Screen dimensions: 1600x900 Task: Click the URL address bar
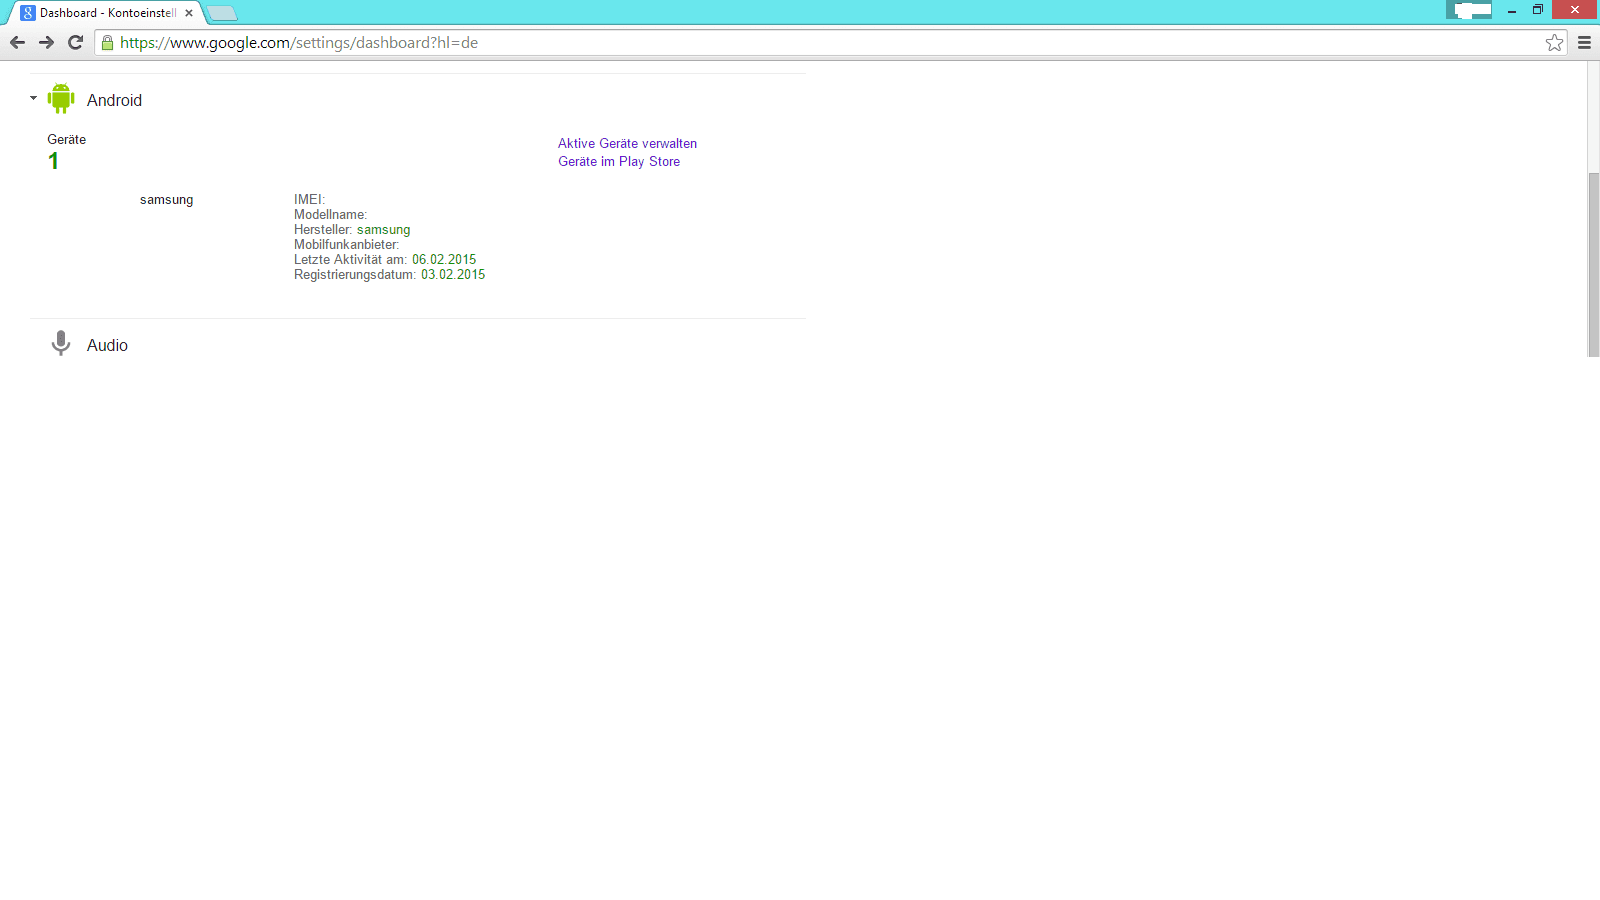pos(830,43)
